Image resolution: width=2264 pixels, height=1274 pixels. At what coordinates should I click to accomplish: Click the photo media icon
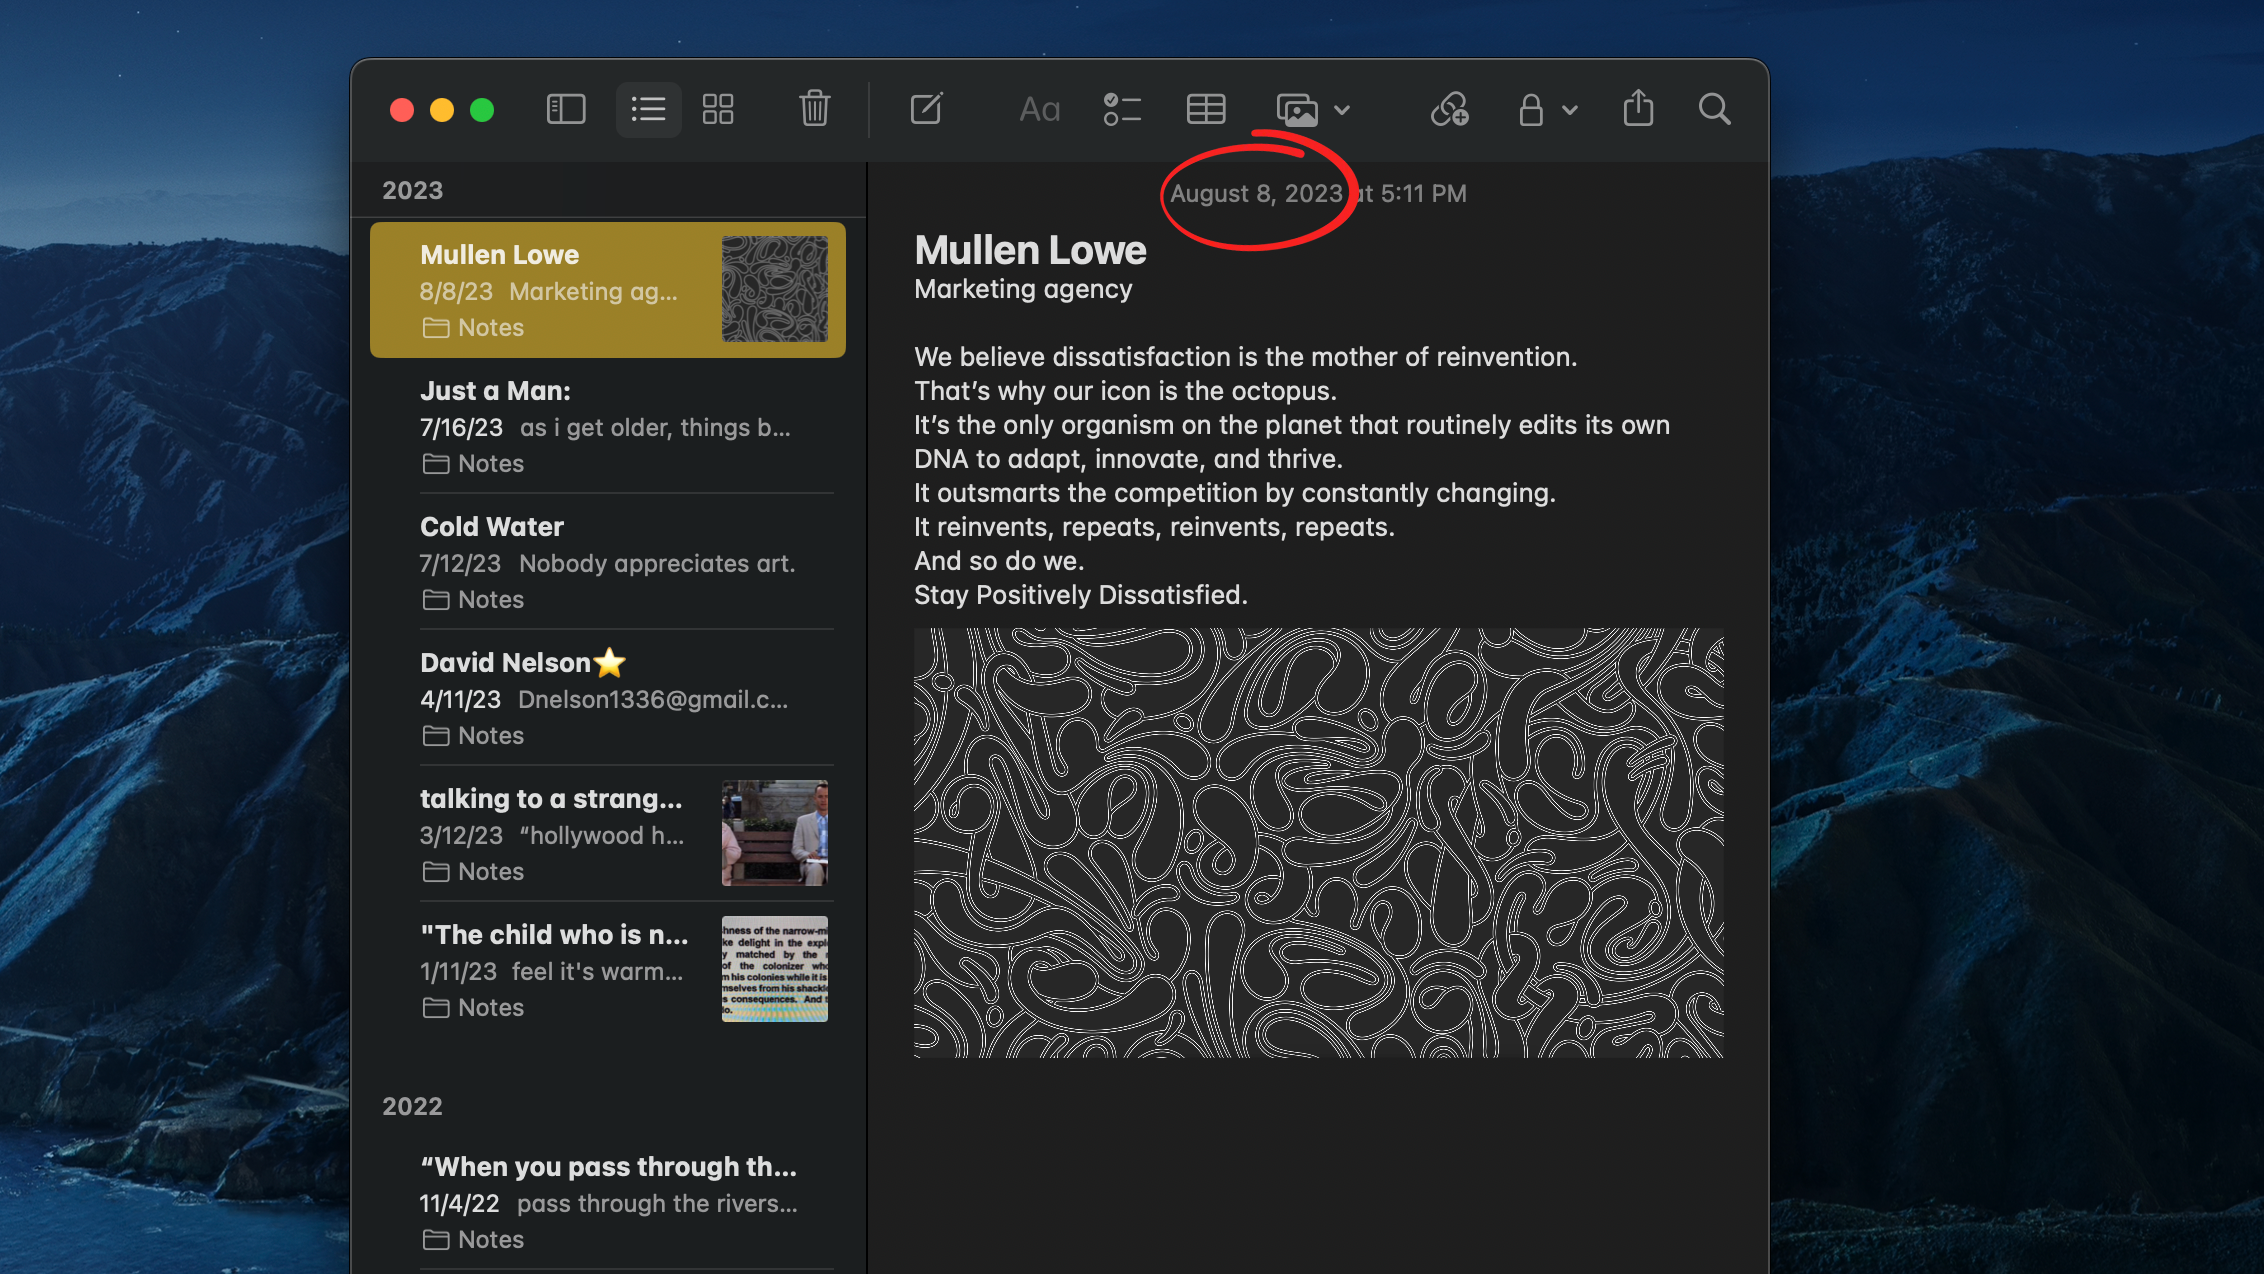pos(1297,109)
